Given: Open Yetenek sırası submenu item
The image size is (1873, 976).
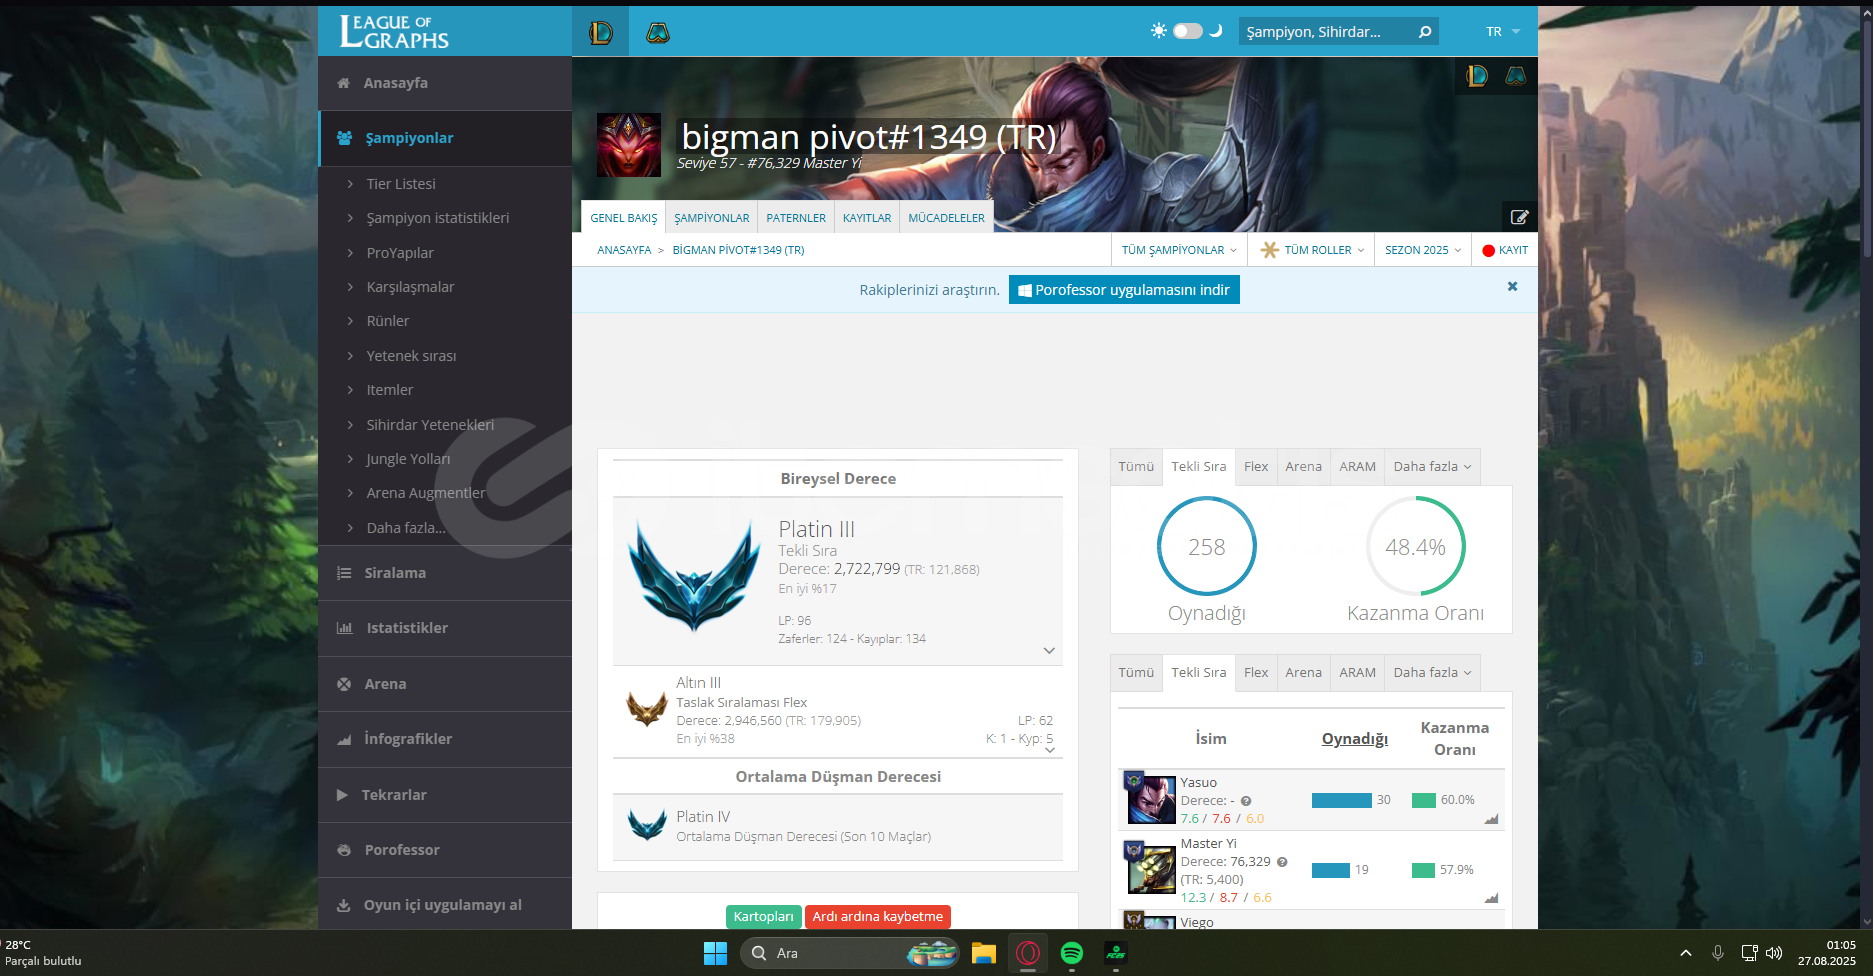Looking at the screenshot, I should (x=411, y=356).
